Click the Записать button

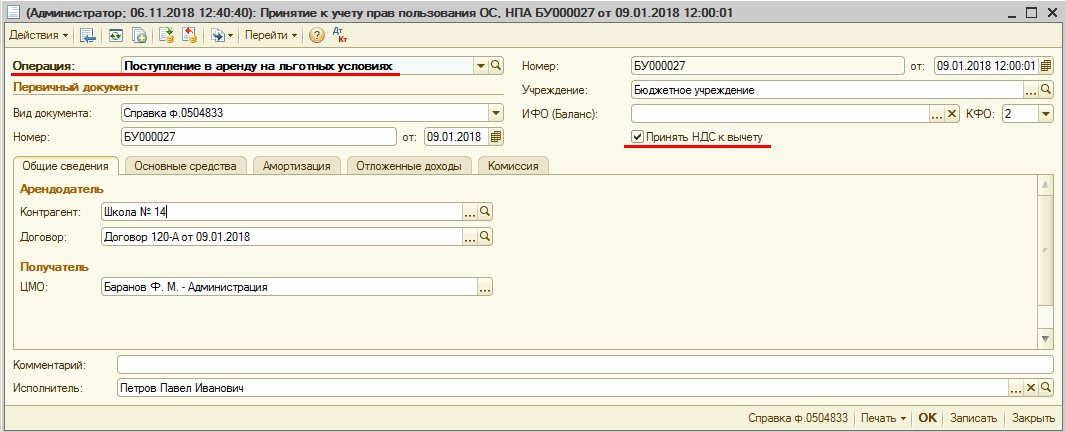(973, 418)
